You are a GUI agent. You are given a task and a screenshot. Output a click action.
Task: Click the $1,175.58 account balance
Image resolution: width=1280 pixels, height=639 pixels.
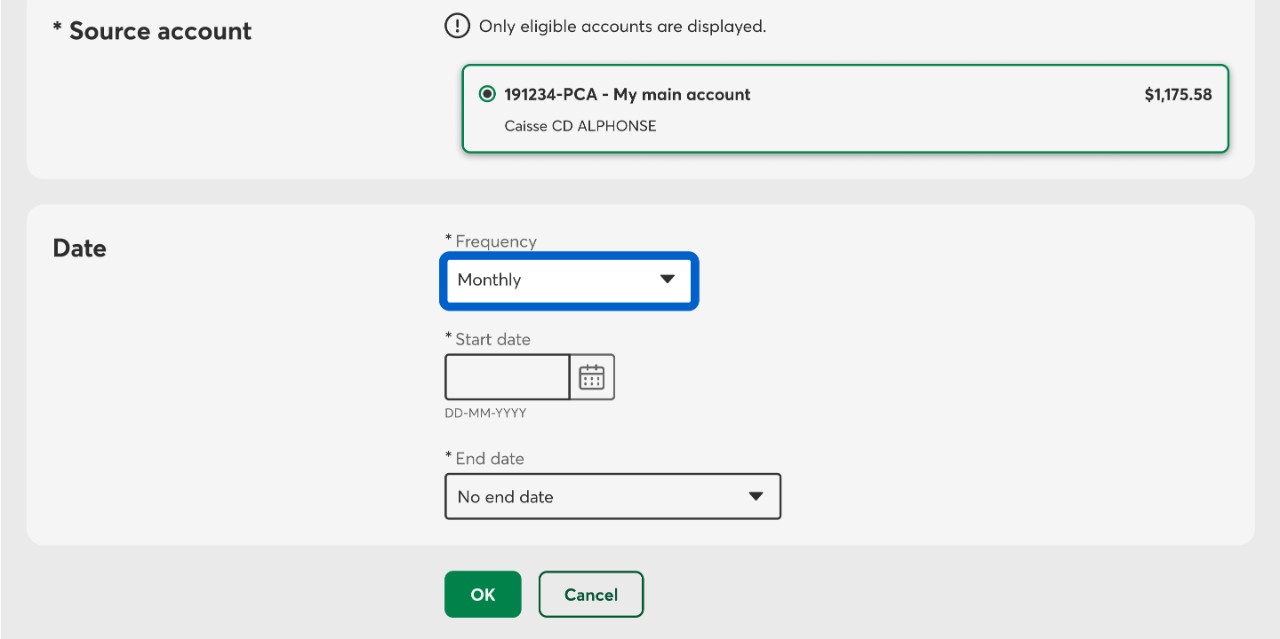(x=1177, y=94)
